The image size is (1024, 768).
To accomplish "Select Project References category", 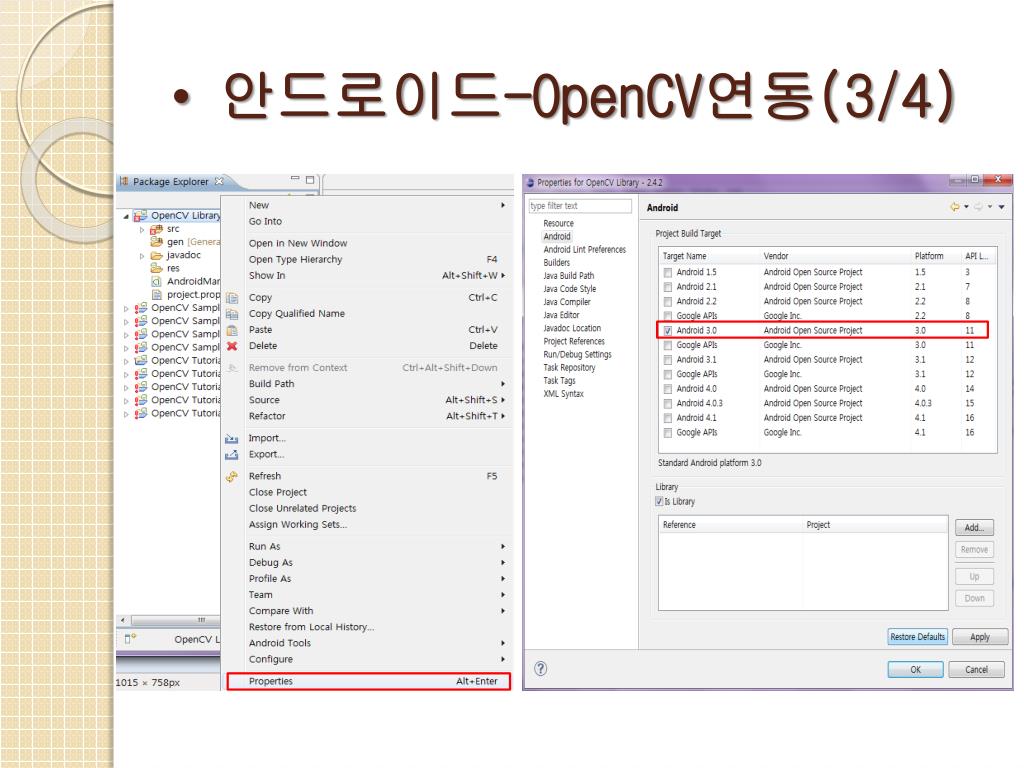I will (x=574, y=341).
